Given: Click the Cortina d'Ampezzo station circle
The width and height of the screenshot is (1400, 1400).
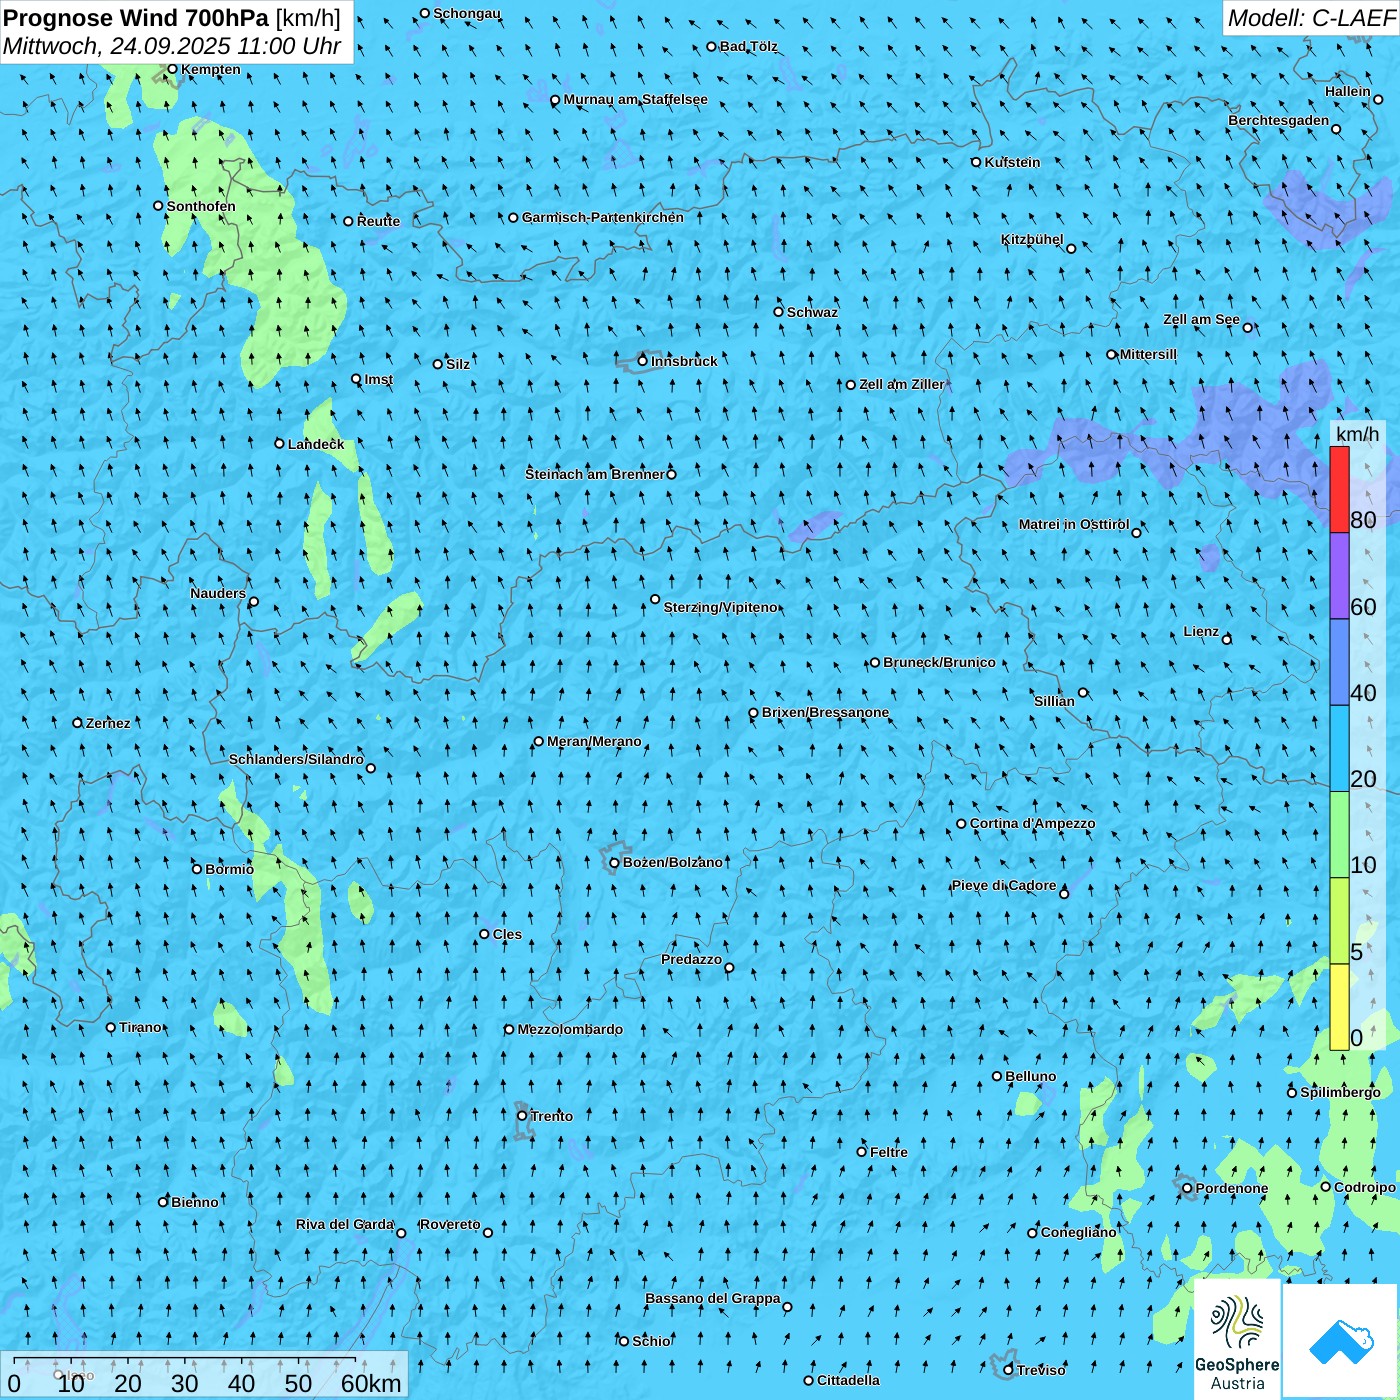Looking at the screenshot, I should click(x=962, y=824).
